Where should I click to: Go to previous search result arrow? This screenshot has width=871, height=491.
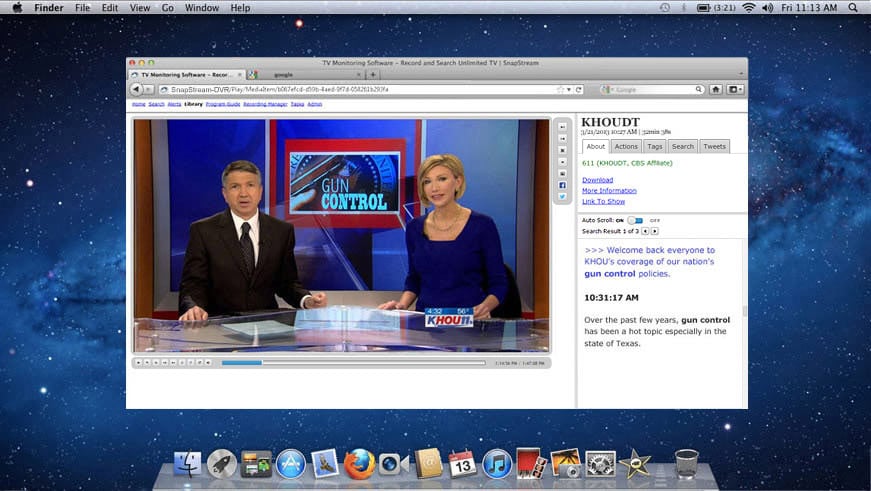[645, 231]
